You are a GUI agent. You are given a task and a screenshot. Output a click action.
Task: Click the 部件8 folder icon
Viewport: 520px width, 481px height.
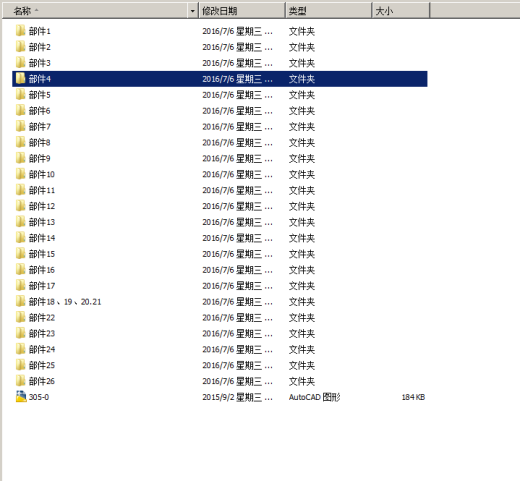(x=20, y=142)
